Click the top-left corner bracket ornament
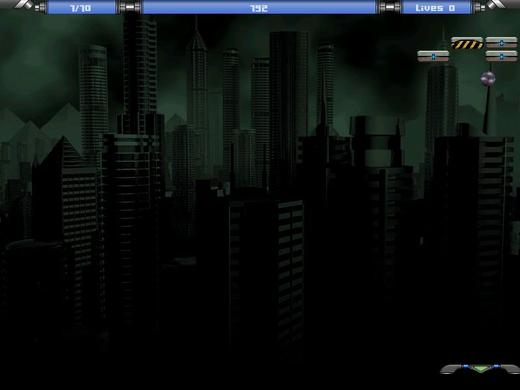Image resolution: width=520 pixels, height=390 pixels. 22,4
